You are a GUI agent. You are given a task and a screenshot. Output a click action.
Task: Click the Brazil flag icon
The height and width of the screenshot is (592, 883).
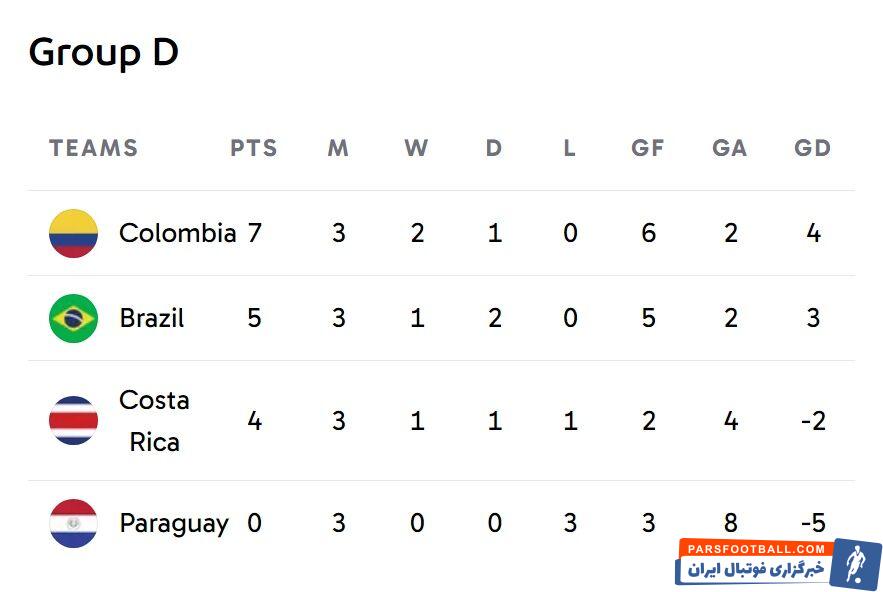coord(73,319)
